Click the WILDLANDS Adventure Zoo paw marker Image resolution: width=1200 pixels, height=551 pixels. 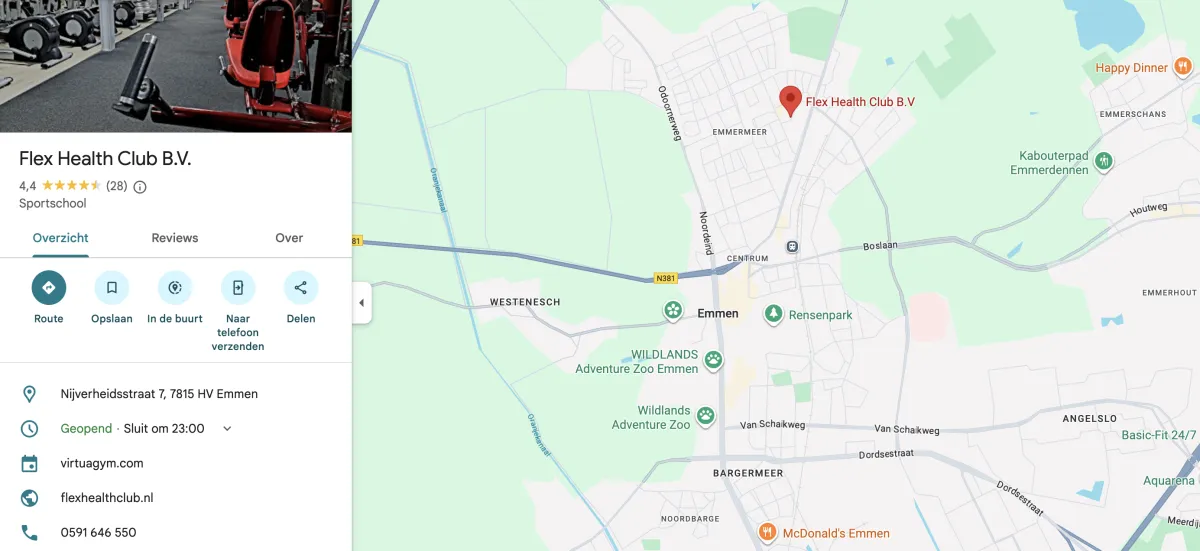pos(714,358)
